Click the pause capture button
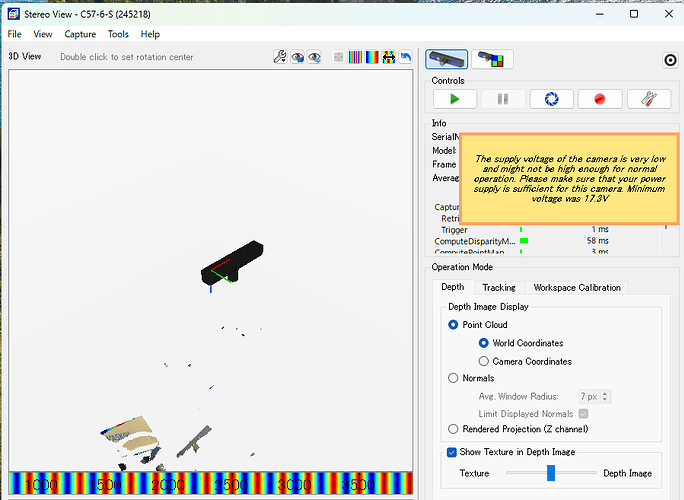The width and height of the screenshot is (684, 500). tap(503, 99)
